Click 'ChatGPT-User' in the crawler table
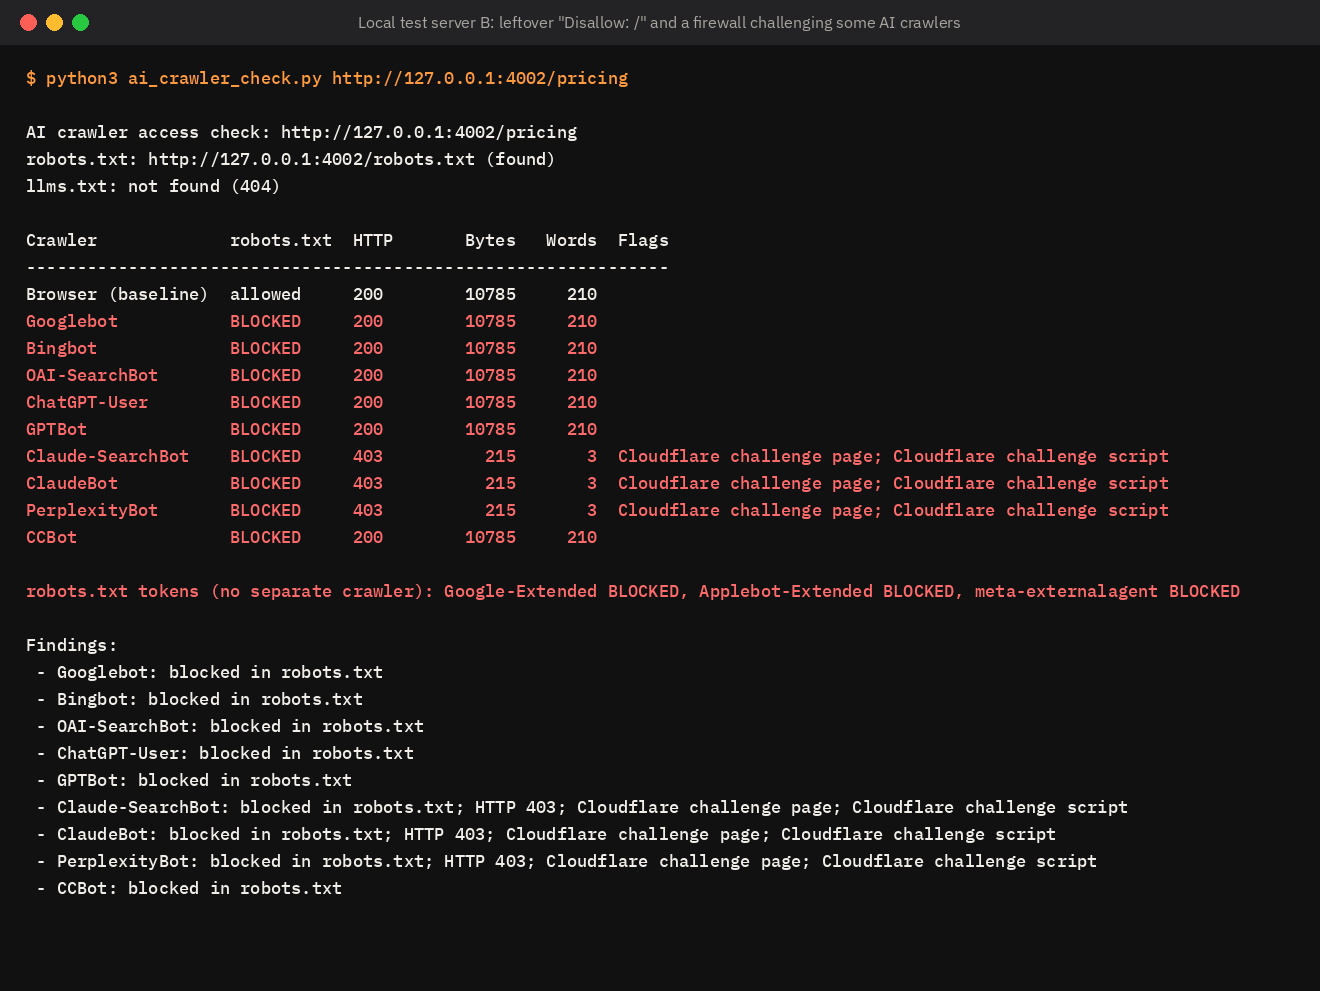This screenshot has width=1320, height=991. (x=87, y=402)
